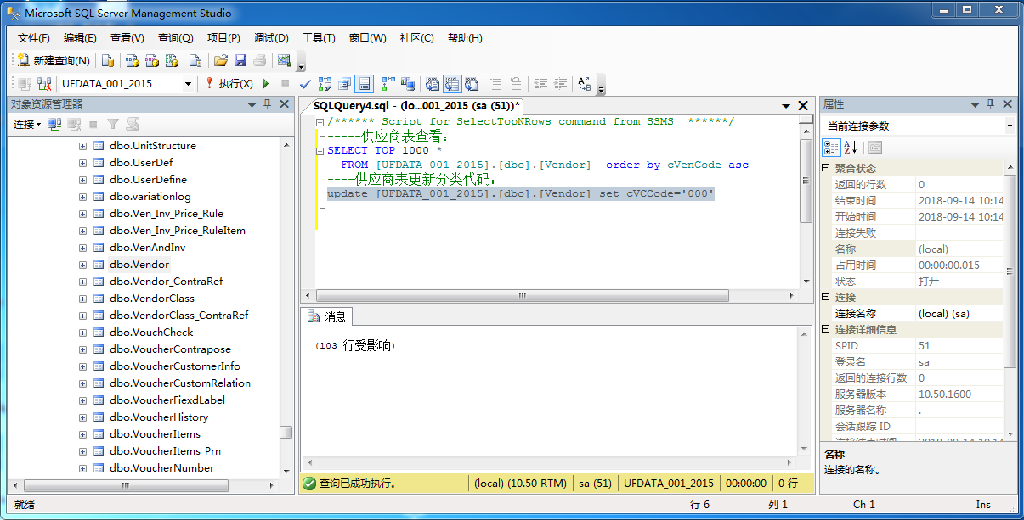Select the dbo.Ver_Inv_Price_Rule table
This screenshot has height=520, width=1024.
(166, 214)
